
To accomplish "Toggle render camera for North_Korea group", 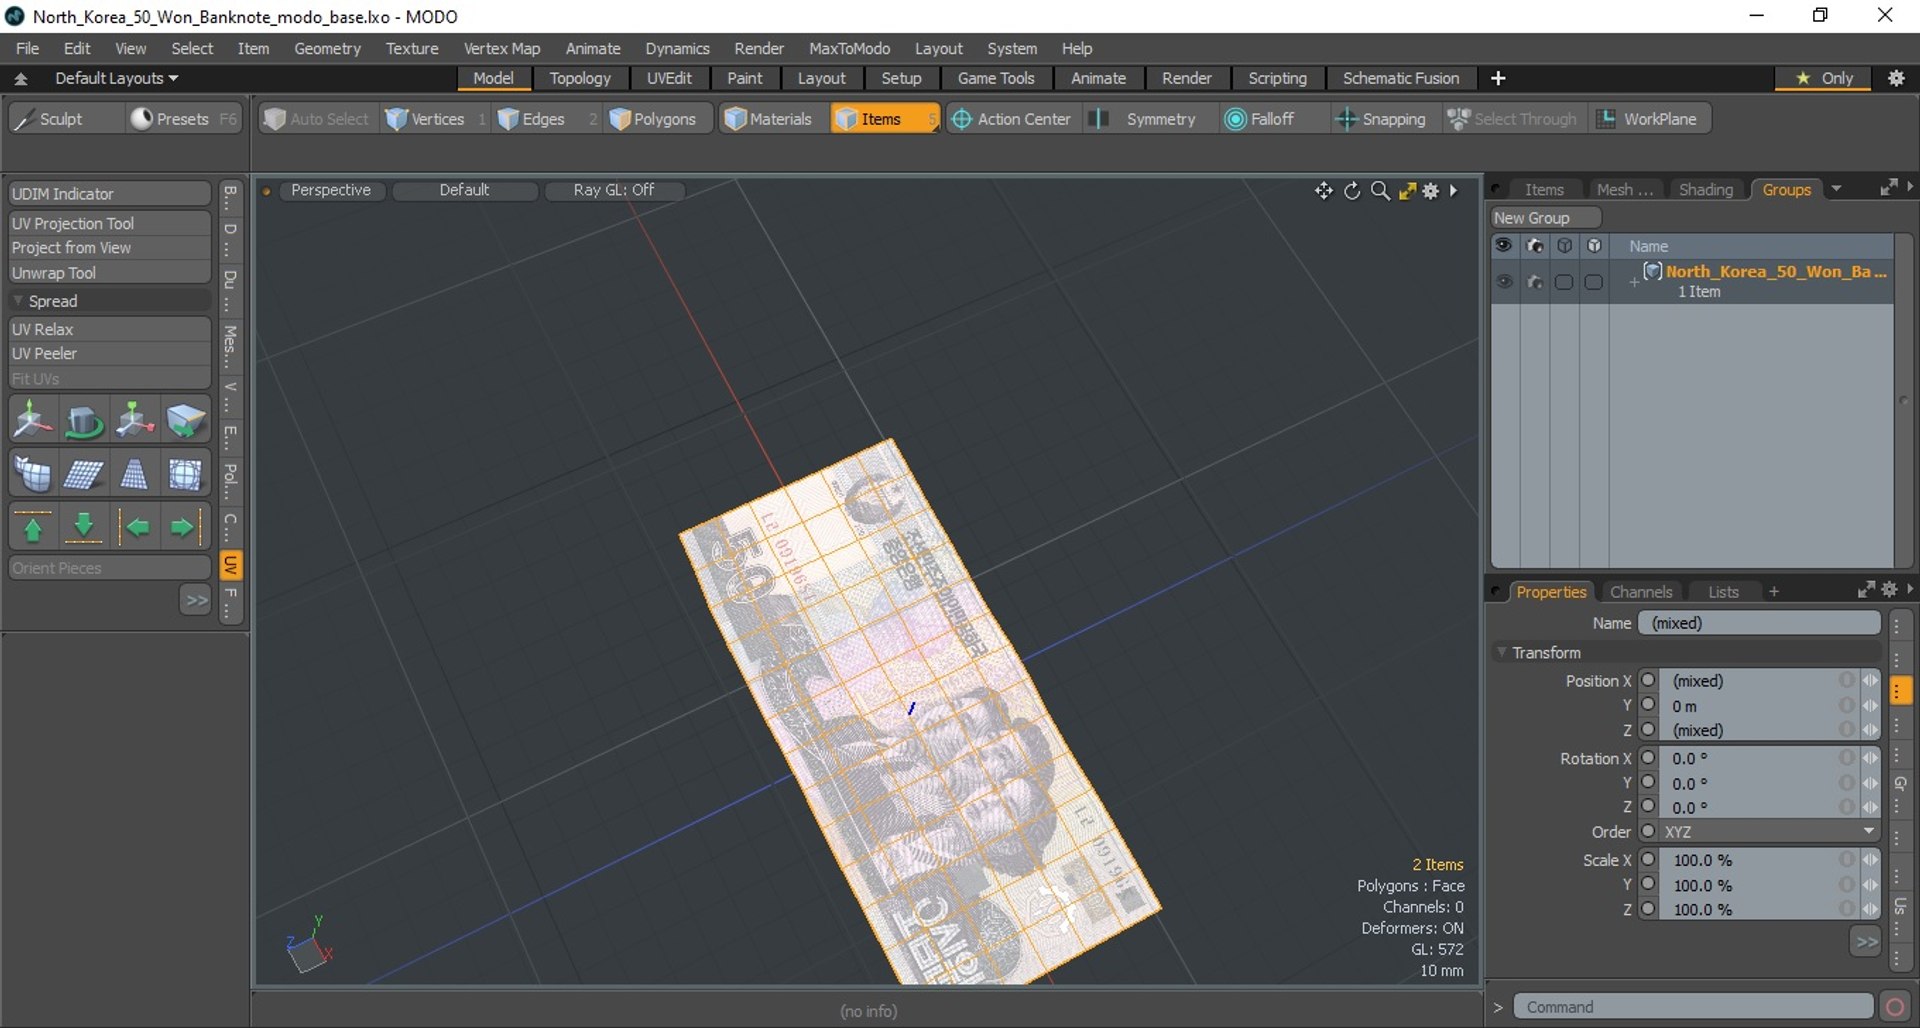I will coord(1534,283).
